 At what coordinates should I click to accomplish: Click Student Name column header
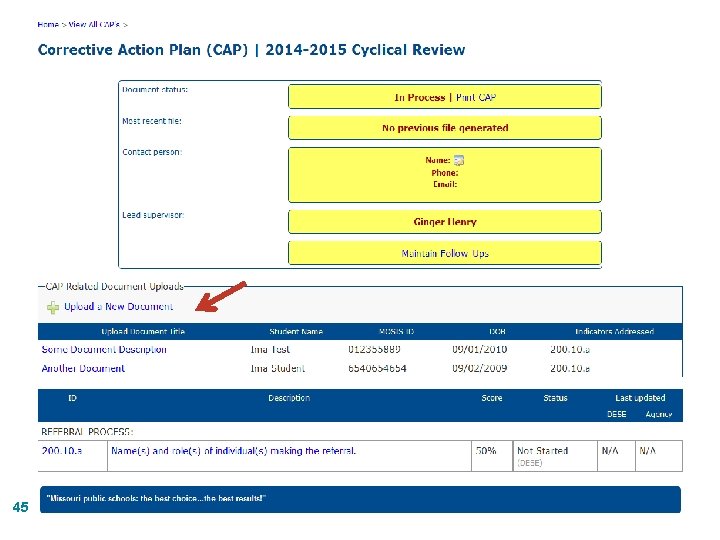click(296, 332)
